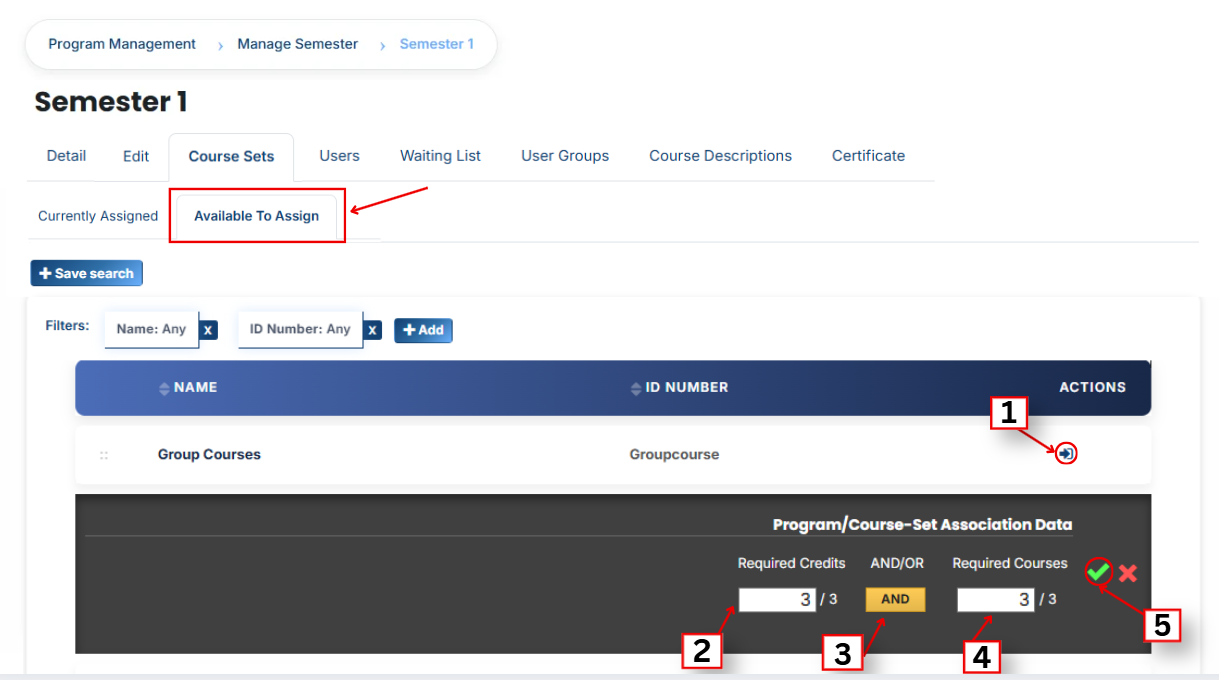This screenshot has width=1219, height=680.
Task: Remove the ID Number: Any filter
Action: pos(372,330)
